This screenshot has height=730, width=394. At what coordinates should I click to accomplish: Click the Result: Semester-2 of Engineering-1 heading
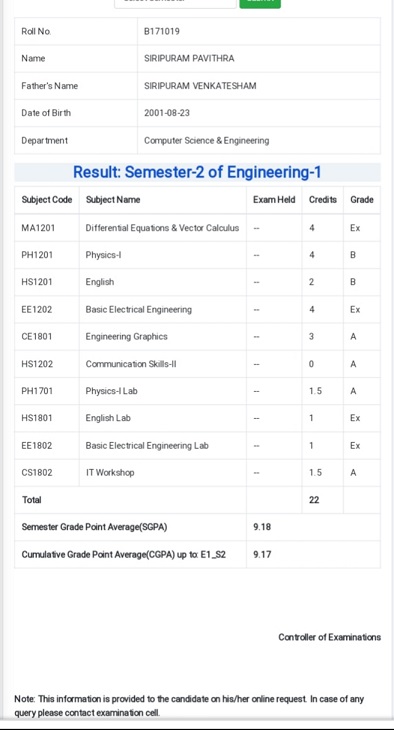[197, 172]
